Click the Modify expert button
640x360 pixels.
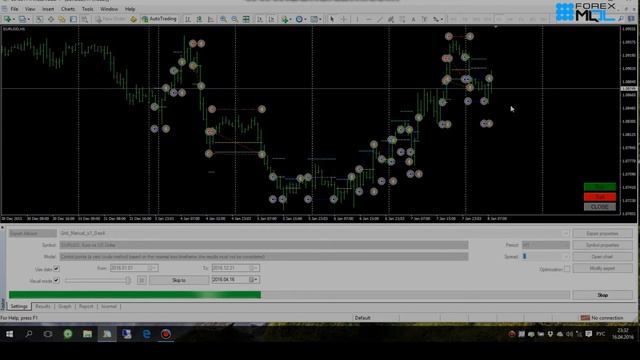point(602,268)
